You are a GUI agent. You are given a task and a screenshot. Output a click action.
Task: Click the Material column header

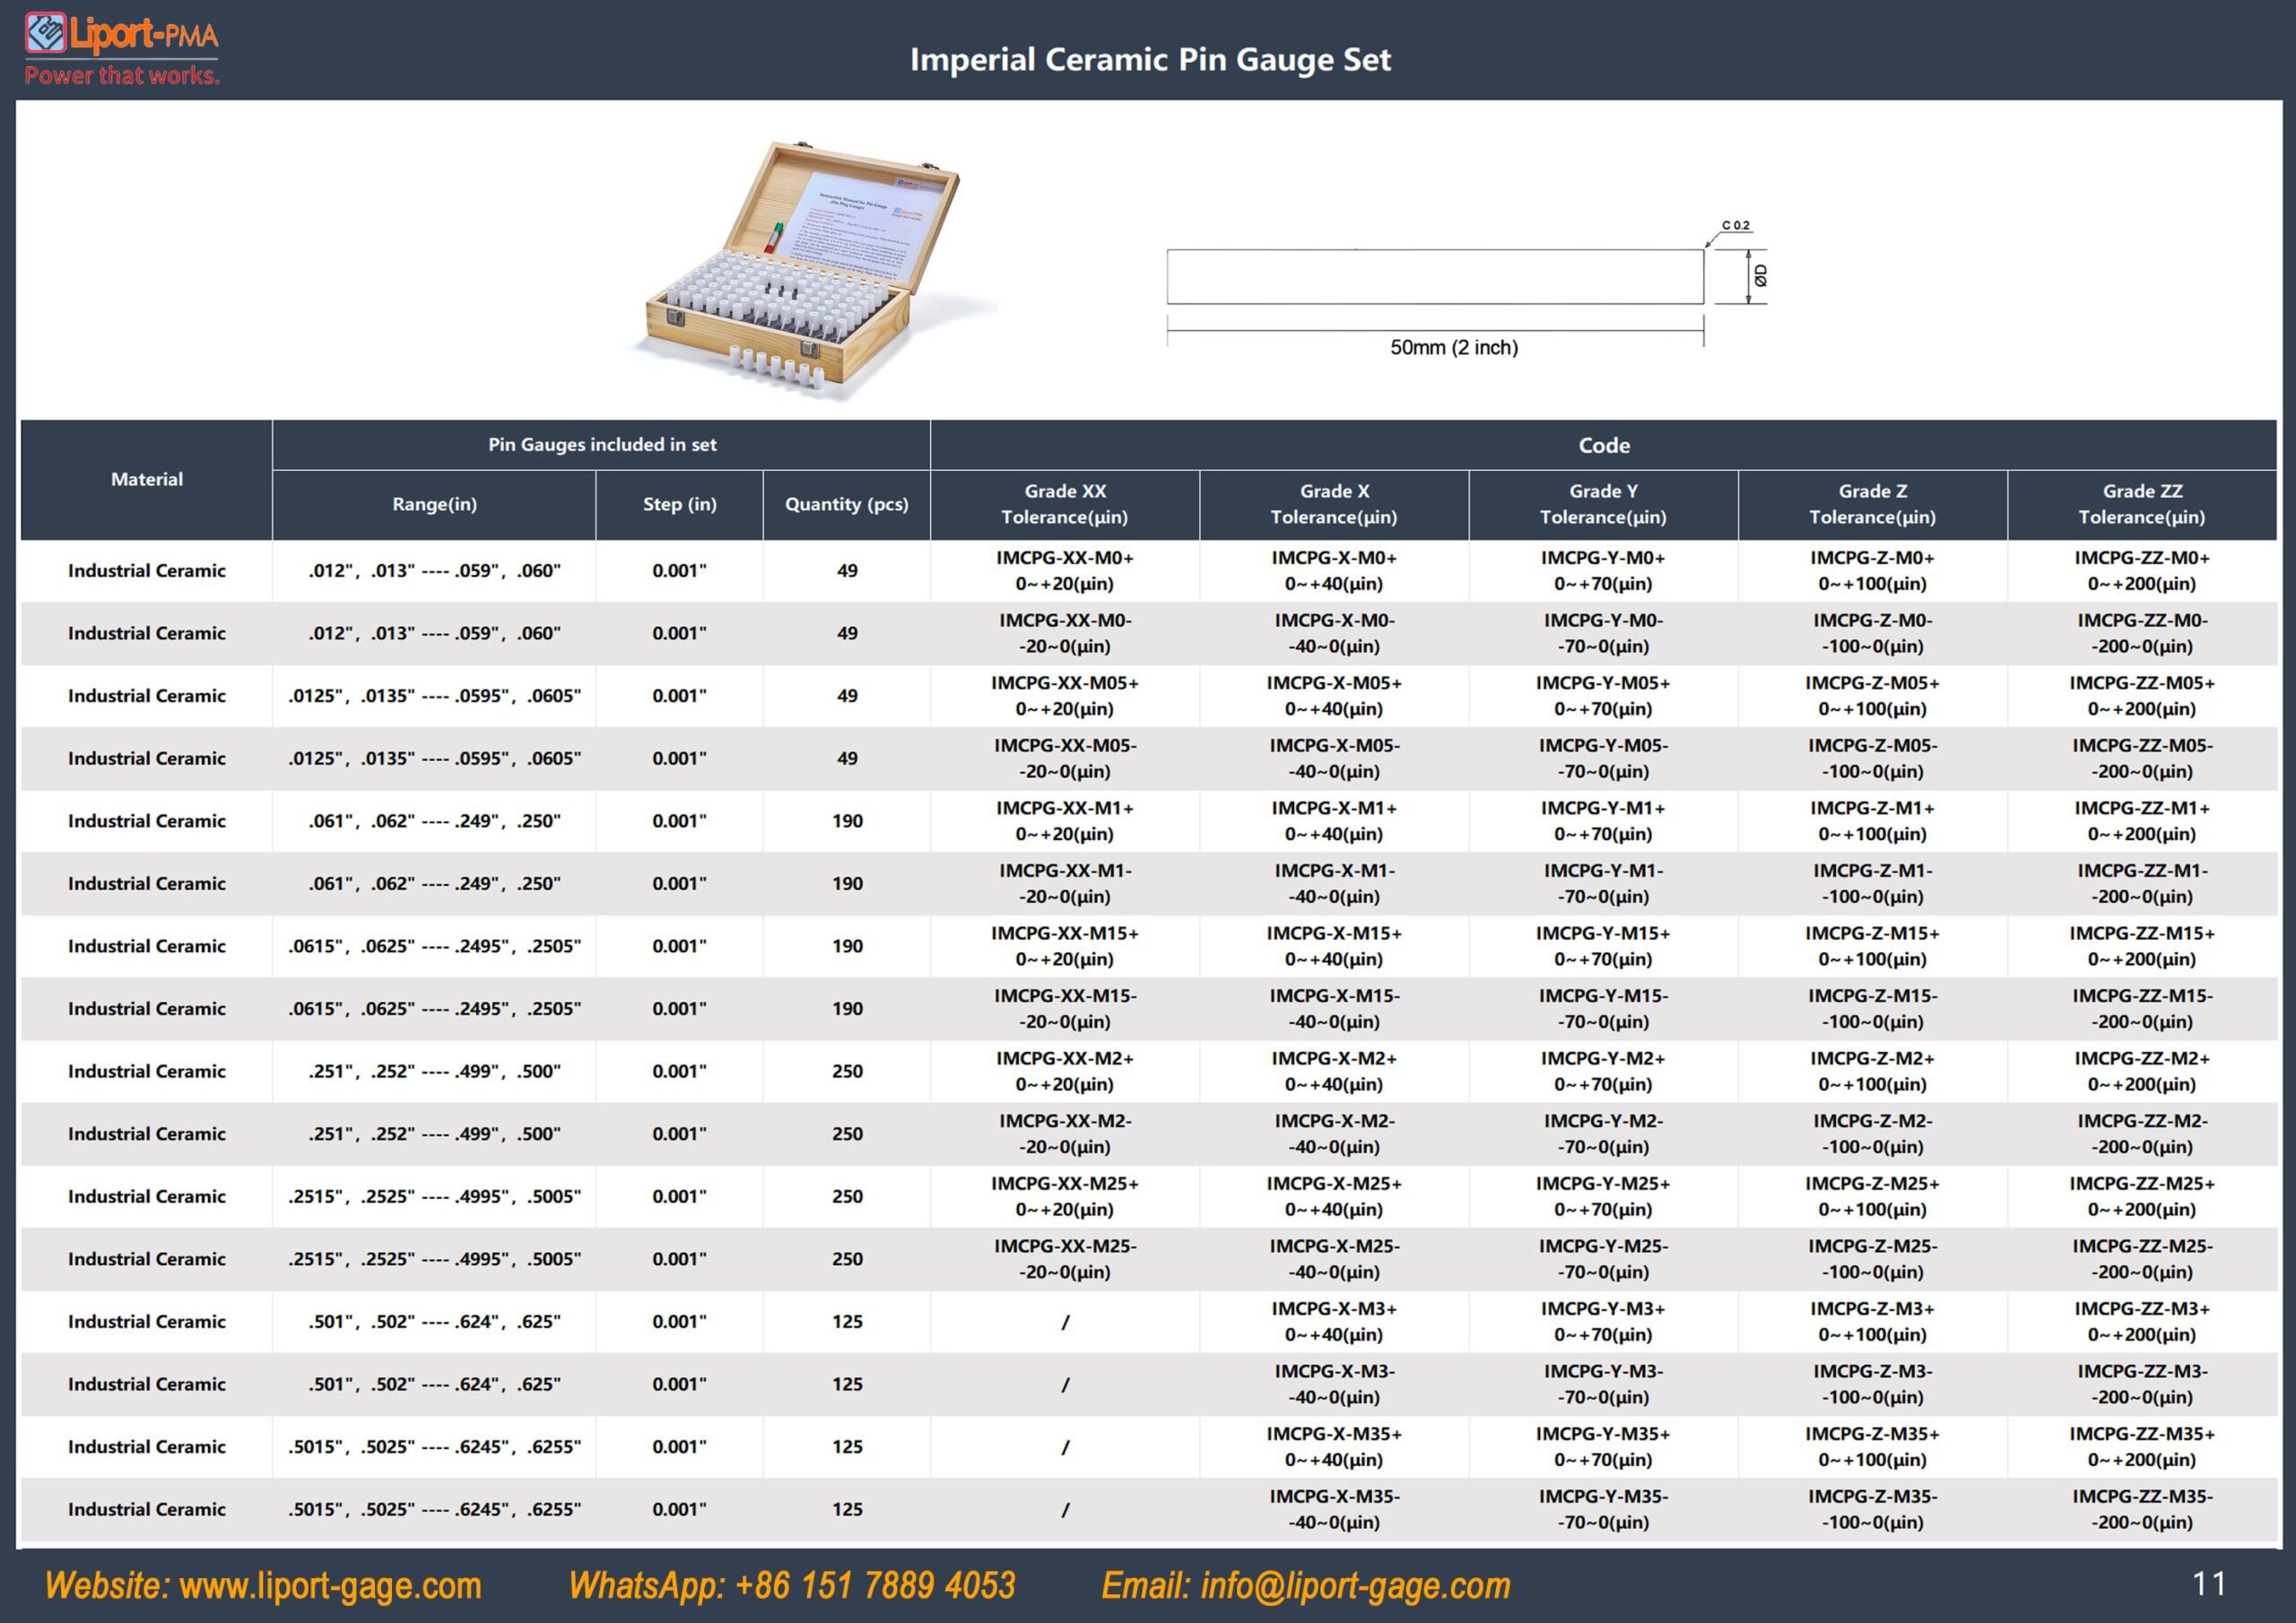[147, 480]
